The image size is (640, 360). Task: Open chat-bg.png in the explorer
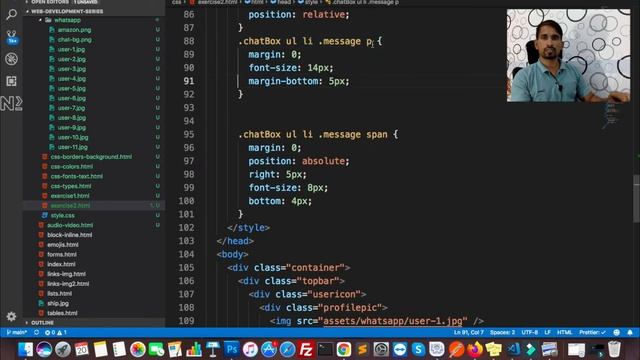coord(75,40)
